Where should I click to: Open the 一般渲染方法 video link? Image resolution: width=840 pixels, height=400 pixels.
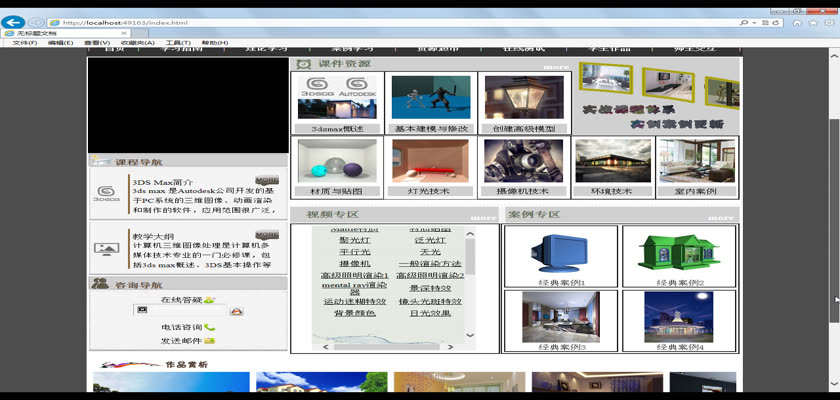point(430,263)
